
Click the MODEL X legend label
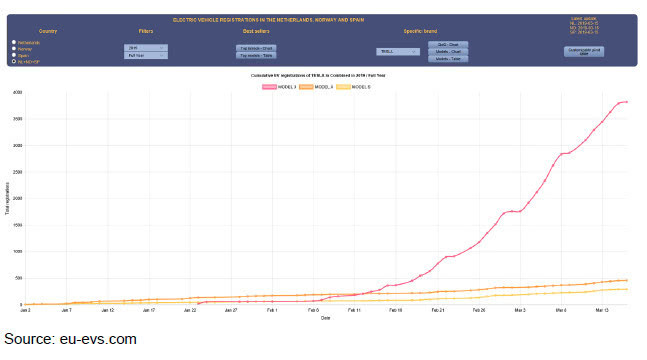click(324, 87)
